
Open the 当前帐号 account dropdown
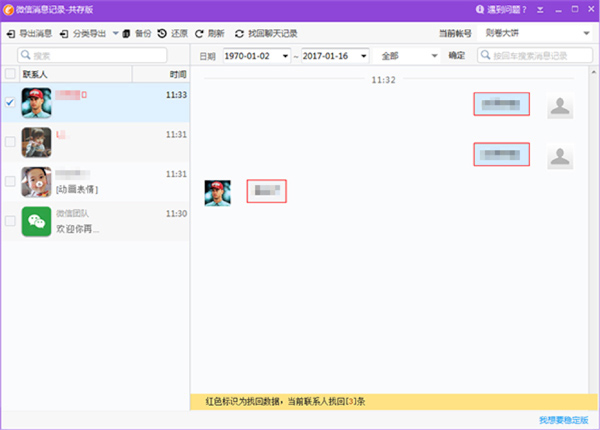coord(537,33)
